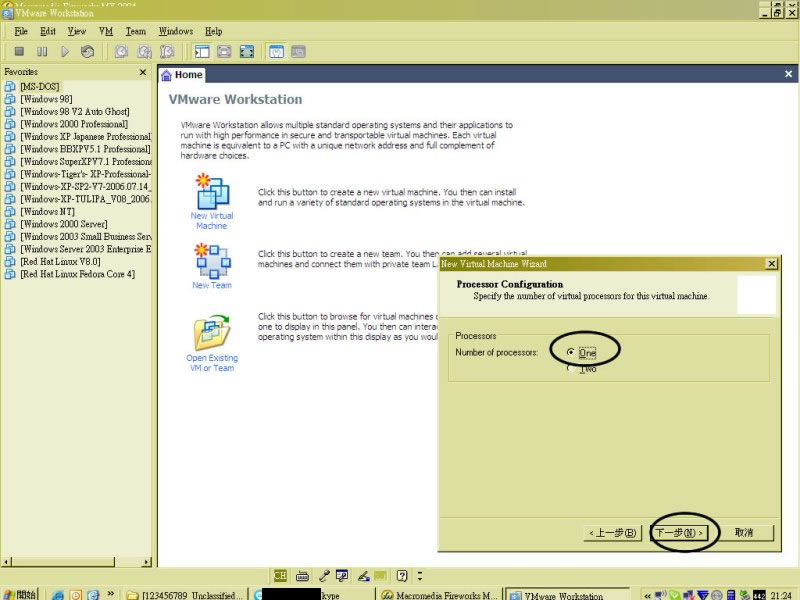800x600 pixels.
Task: Click the keyboard icon in IME bar
Action: point(302,576)
